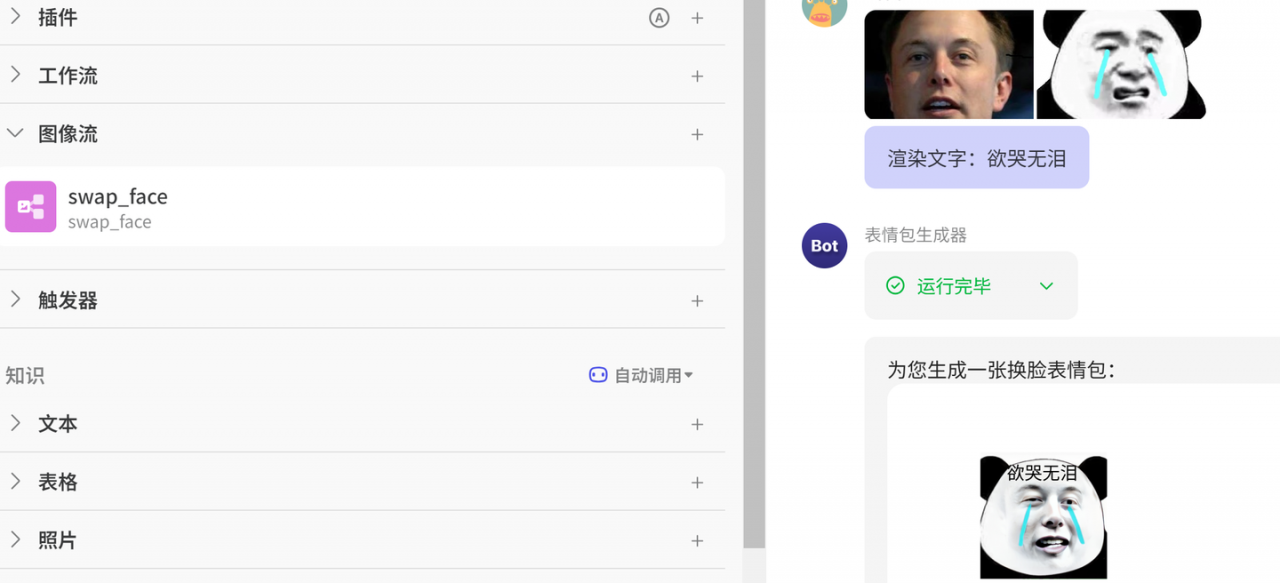Open the generated 欲哭无泪 meme image
The width and height of the screenshot is (1280, 583).
tap(1044, 517)
